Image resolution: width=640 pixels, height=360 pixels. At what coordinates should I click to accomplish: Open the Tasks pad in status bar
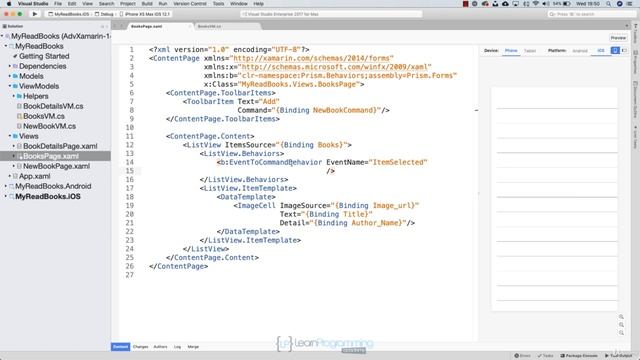click(545, 356)
